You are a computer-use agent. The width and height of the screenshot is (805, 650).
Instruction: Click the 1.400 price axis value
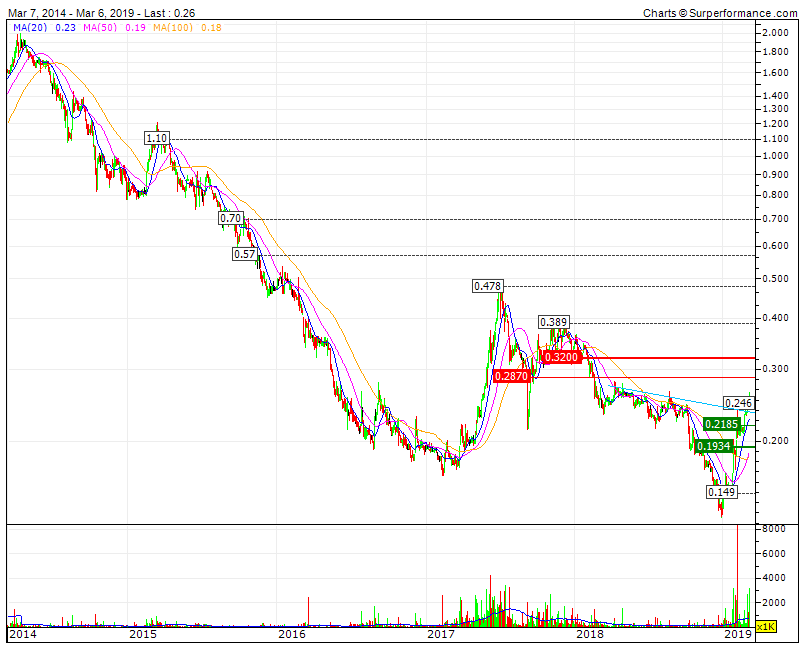click(776, 96)
